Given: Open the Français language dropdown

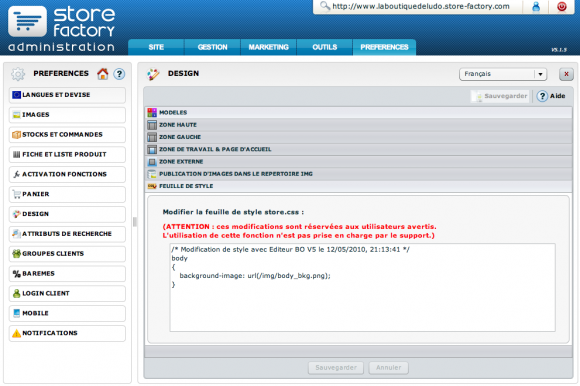Looking at the screenshot, I should click(x=503, y=74).
